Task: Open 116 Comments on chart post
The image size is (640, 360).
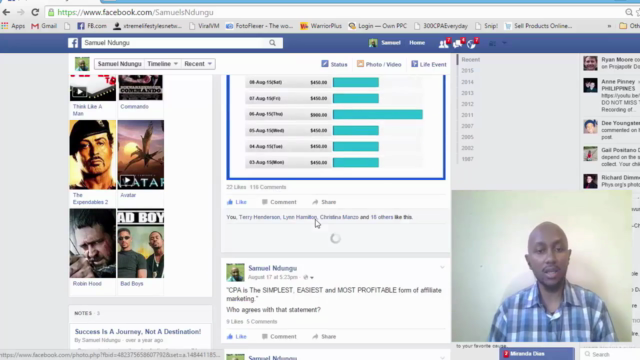Action: (268, 187)
